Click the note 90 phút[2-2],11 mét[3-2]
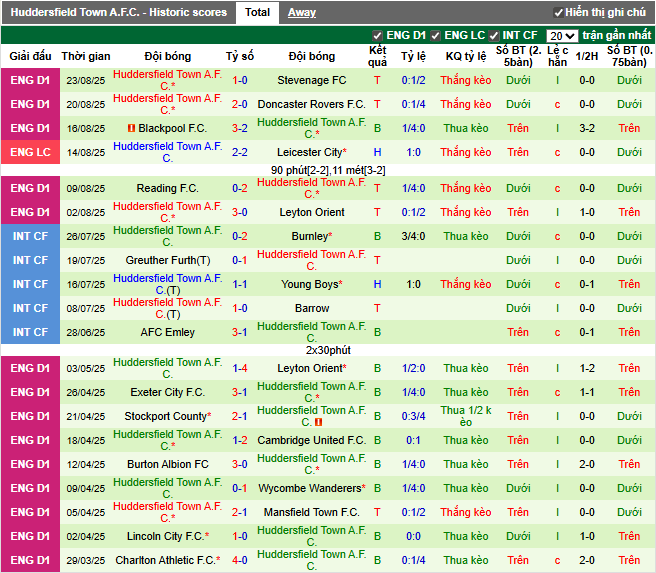The height and width of the screenshot is (573, 656). [x=328, y=170]
